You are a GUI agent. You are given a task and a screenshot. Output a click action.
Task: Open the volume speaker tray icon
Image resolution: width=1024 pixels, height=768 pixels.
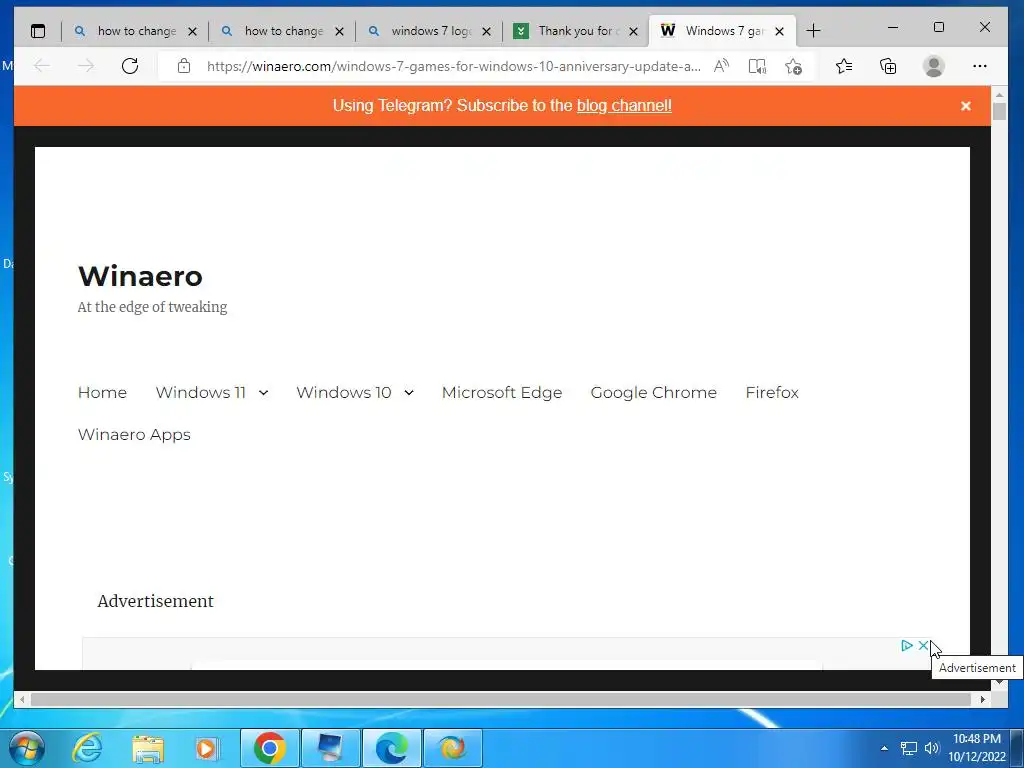[x=931, y=748]
